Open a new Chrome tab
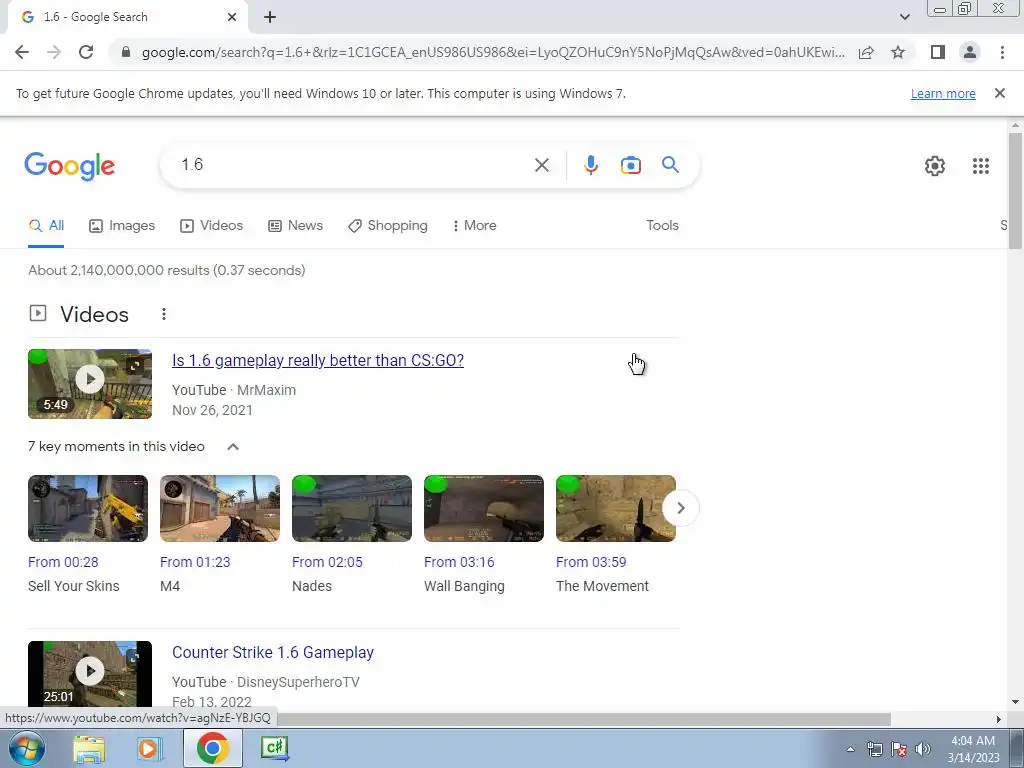This screenshot has height=768, width=1024. point(270,17)
